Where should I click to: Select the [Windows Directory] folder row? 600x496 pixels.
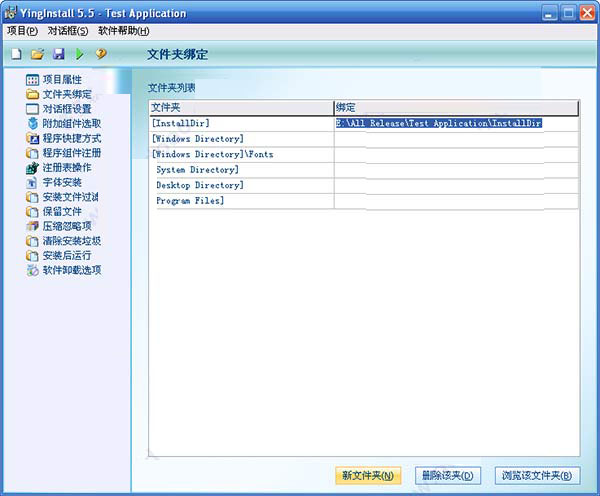coord(241,139)
